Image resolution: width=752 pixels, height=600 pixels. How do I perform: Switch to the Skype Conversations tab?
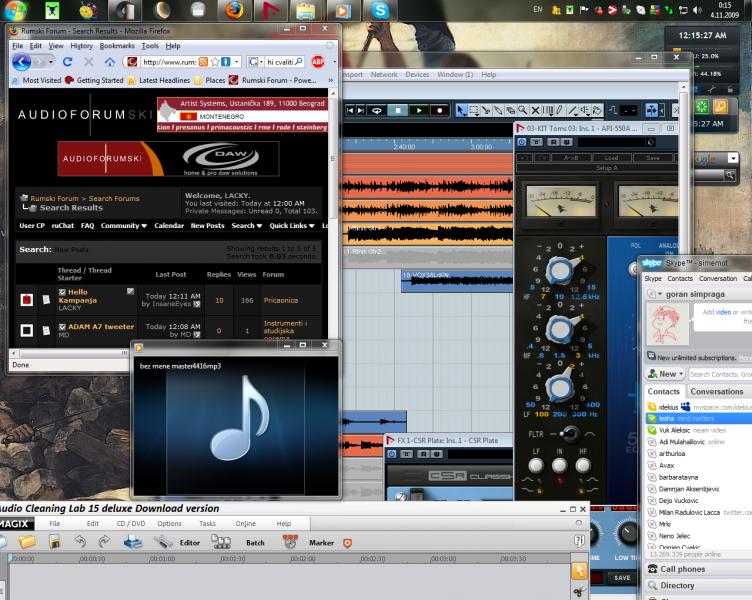point(717,392)
